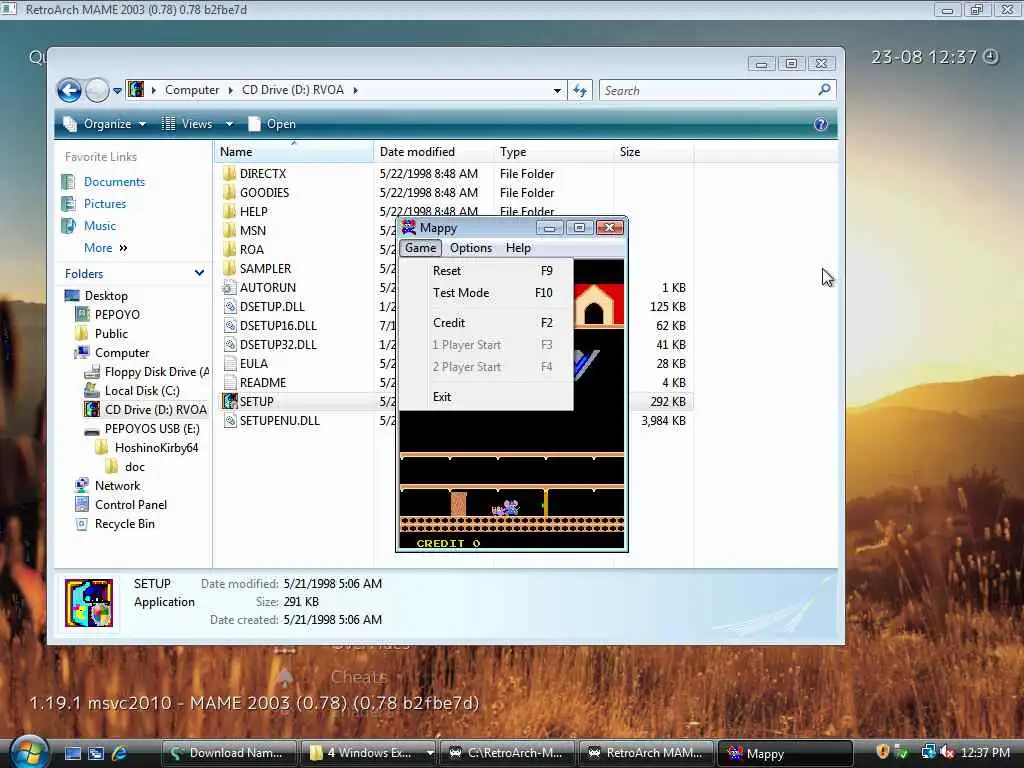This screenshot has width=1024, height=768.
Task: Open the Game menu in Mappy
Action: (421, 248)
